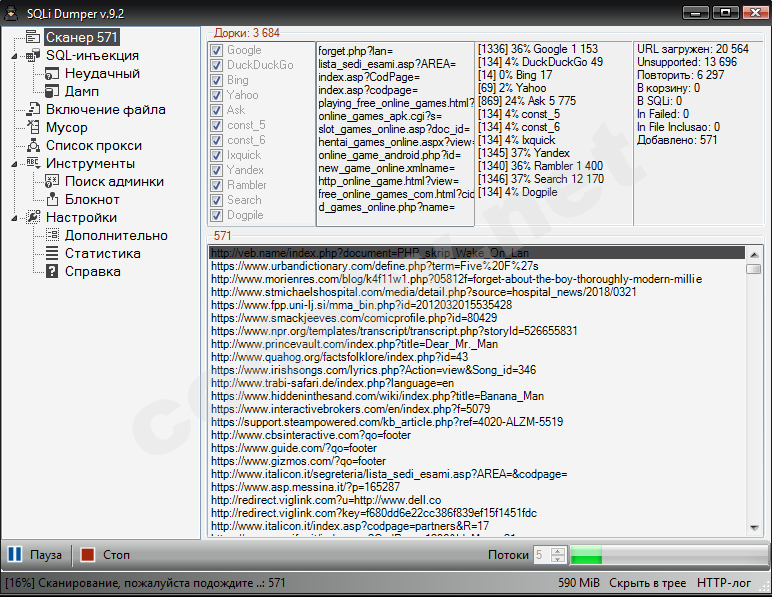Click the URL list scroll-up arrow
772x597 pixels.
pos(754,254)
